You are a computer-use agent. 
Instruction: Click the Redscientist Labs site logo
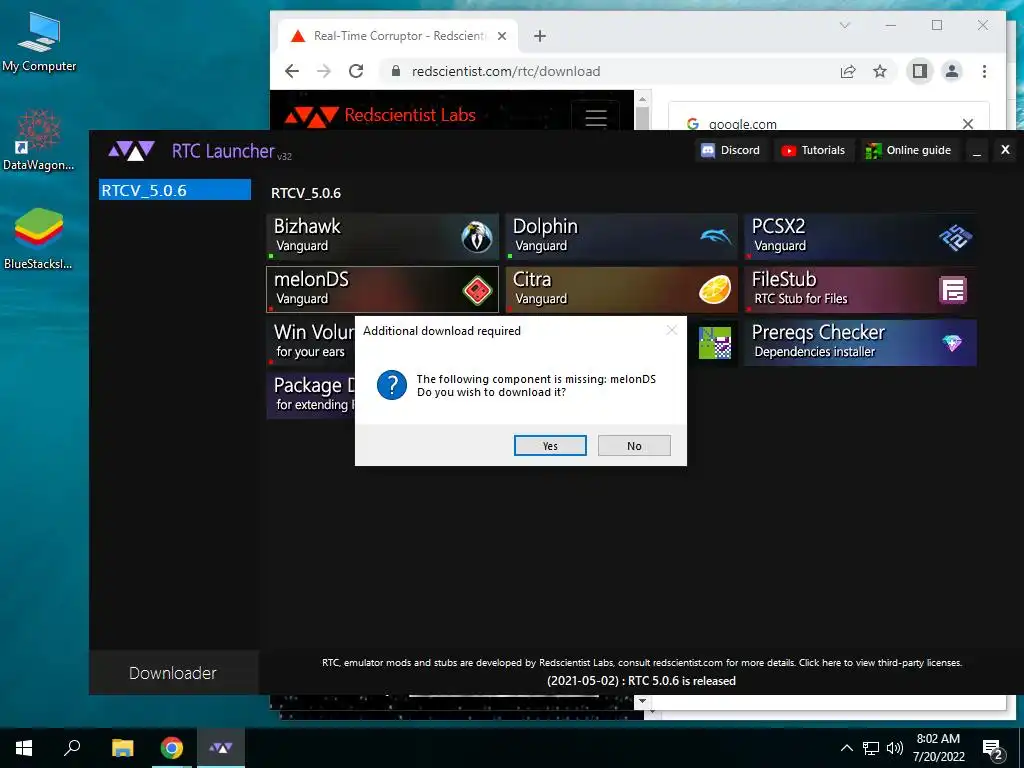point(380,116)
